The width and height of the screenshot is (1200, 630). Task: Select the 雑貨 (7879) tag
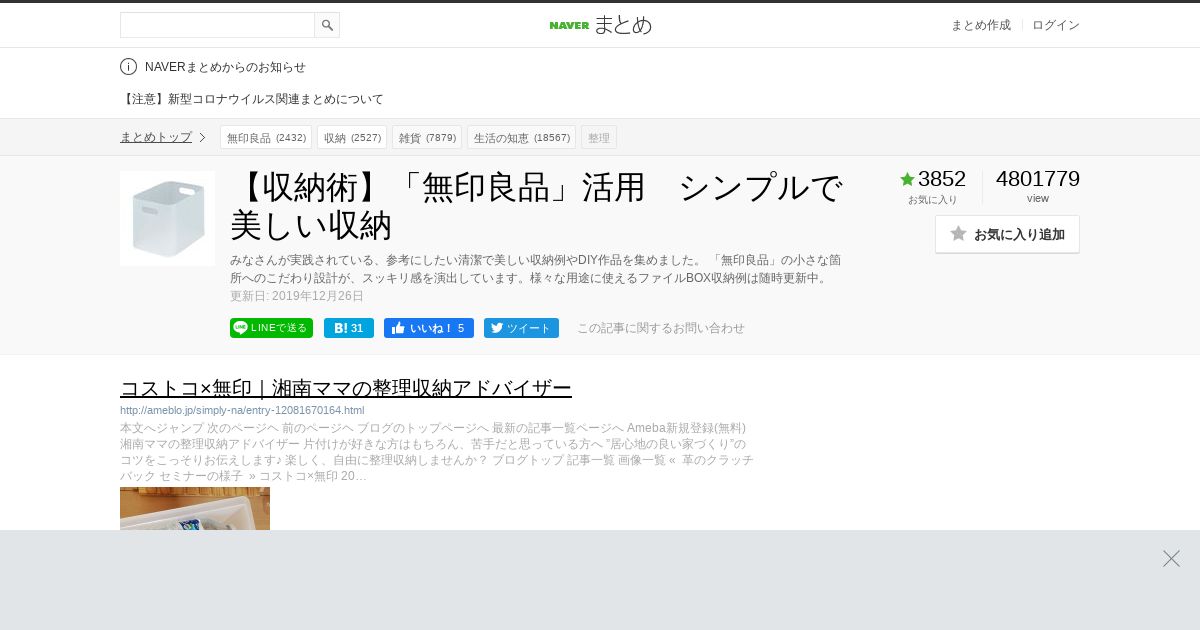[x=427, y=137]
